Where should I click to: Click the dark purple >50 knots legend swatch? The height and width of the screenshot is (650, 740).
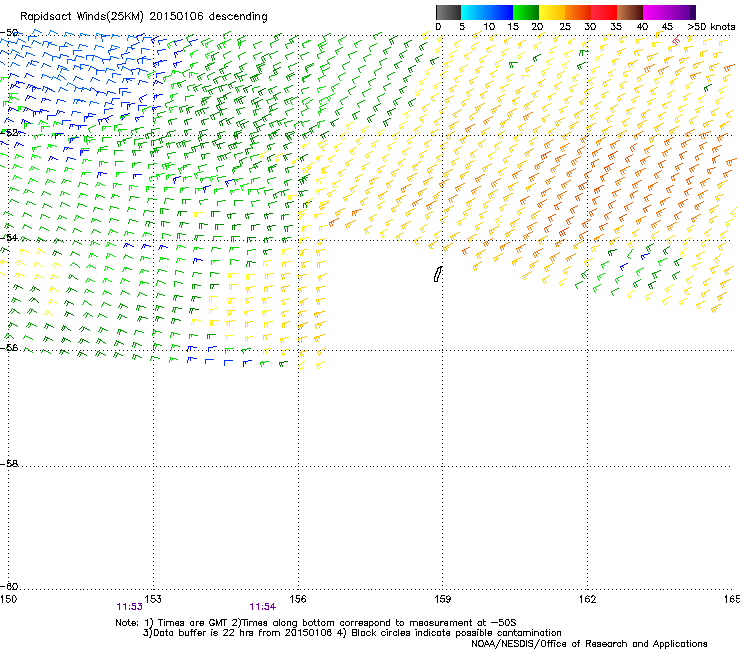pyautogui.click(x=693, y=12)
